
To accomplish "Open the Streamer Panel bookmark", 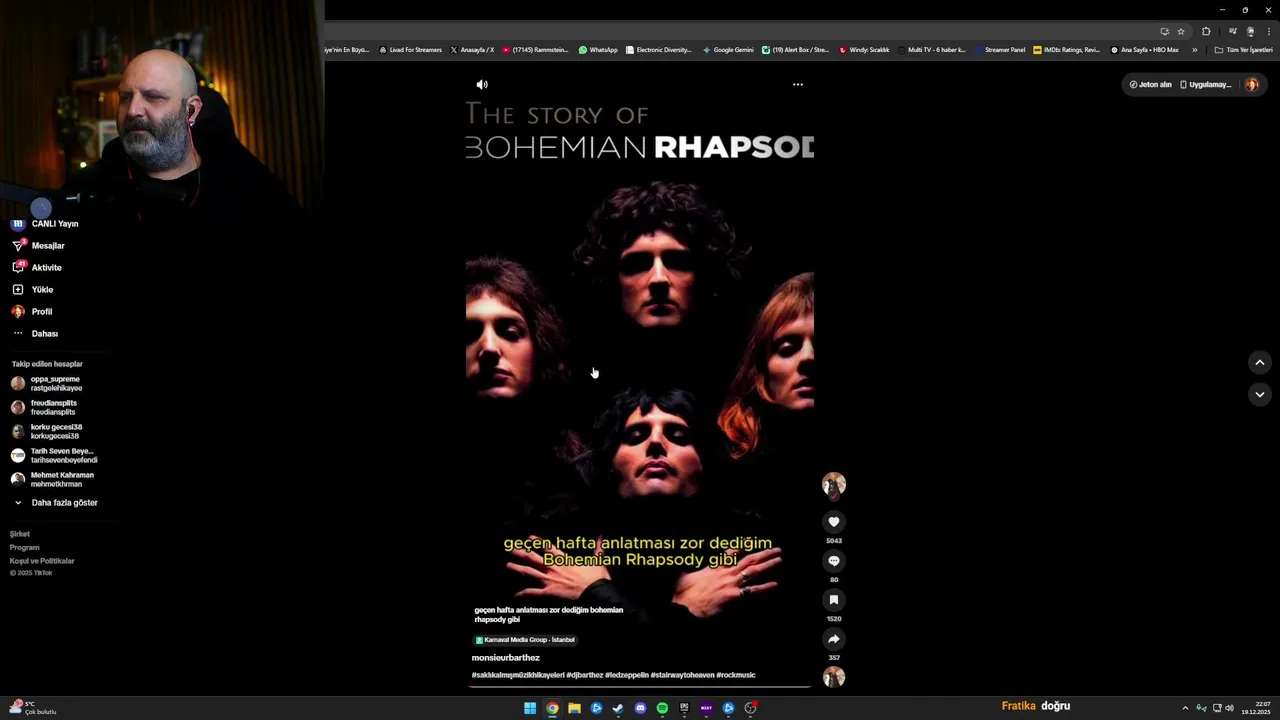I will click(1000, 50).
